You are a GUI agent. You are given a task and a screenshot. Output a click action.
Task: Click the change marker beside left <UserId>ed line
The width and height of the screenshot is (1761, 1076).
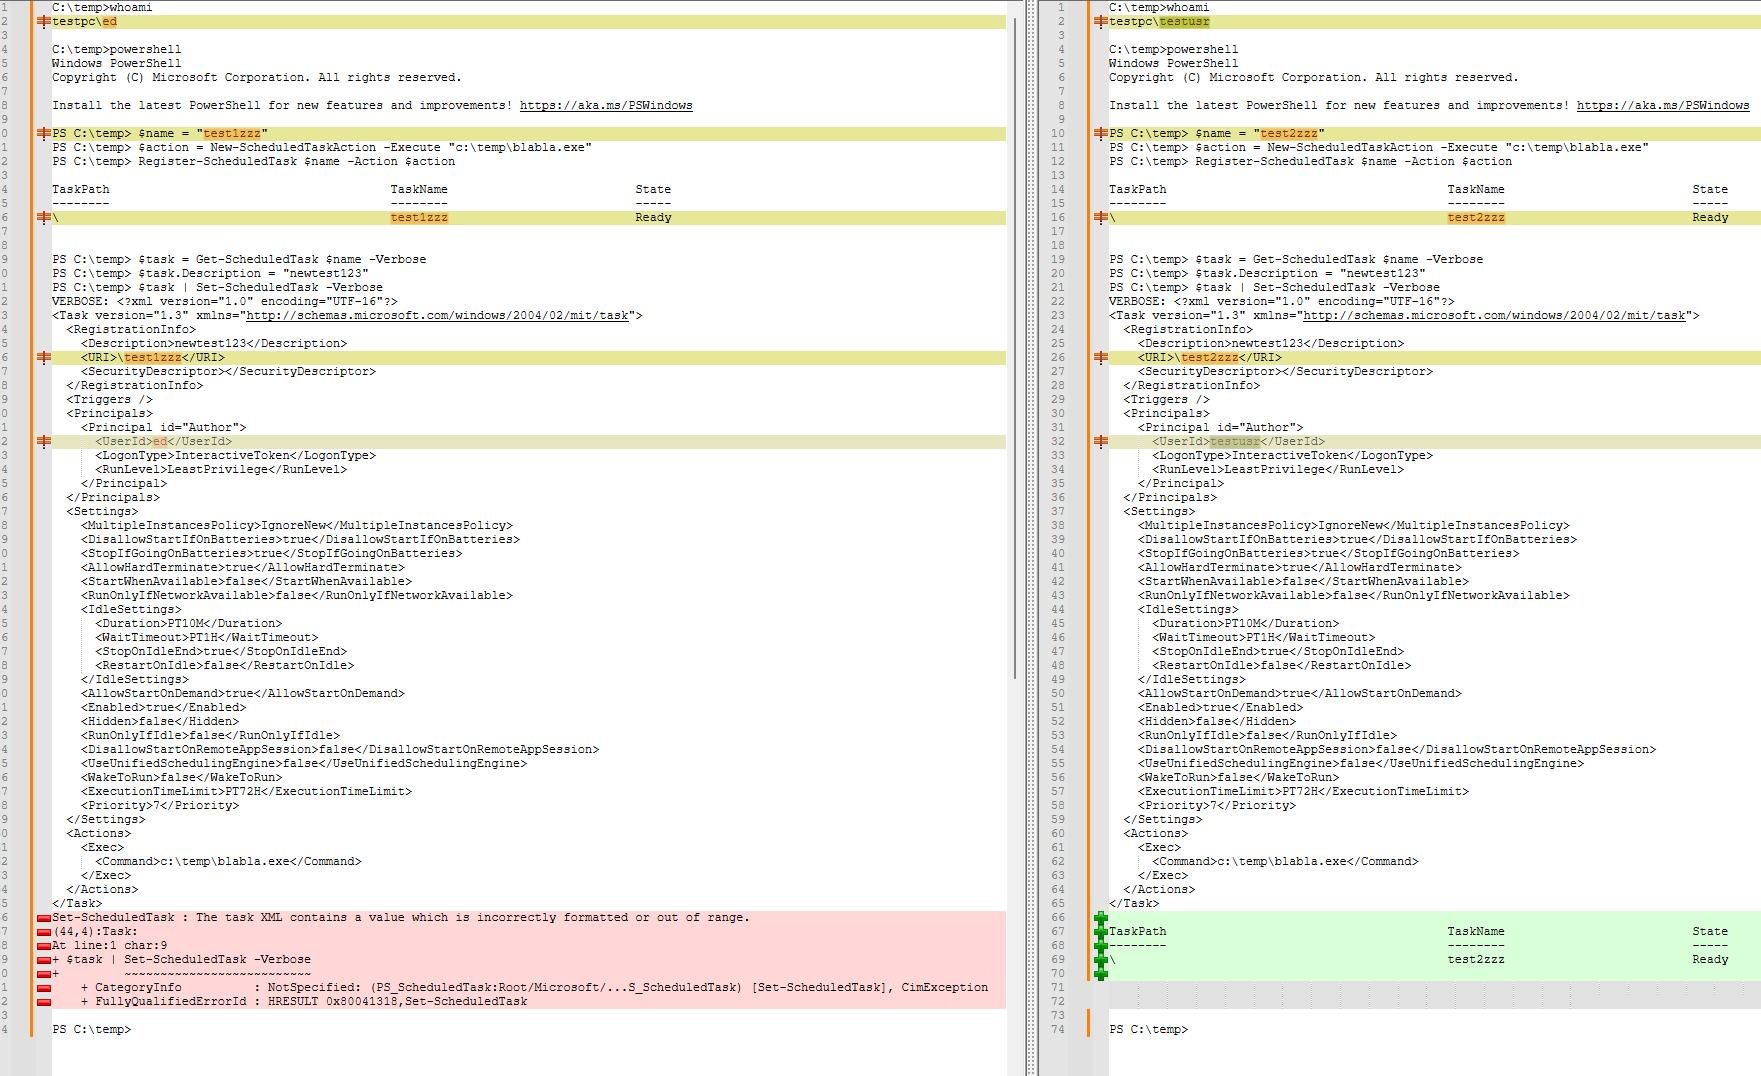(44, 441)
